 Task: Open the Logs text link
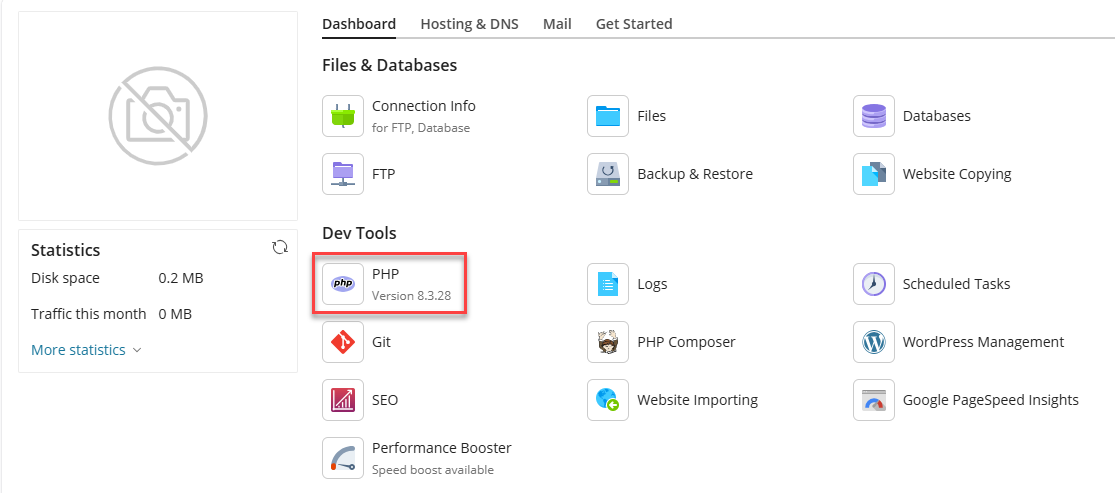[x=653, y=284]
